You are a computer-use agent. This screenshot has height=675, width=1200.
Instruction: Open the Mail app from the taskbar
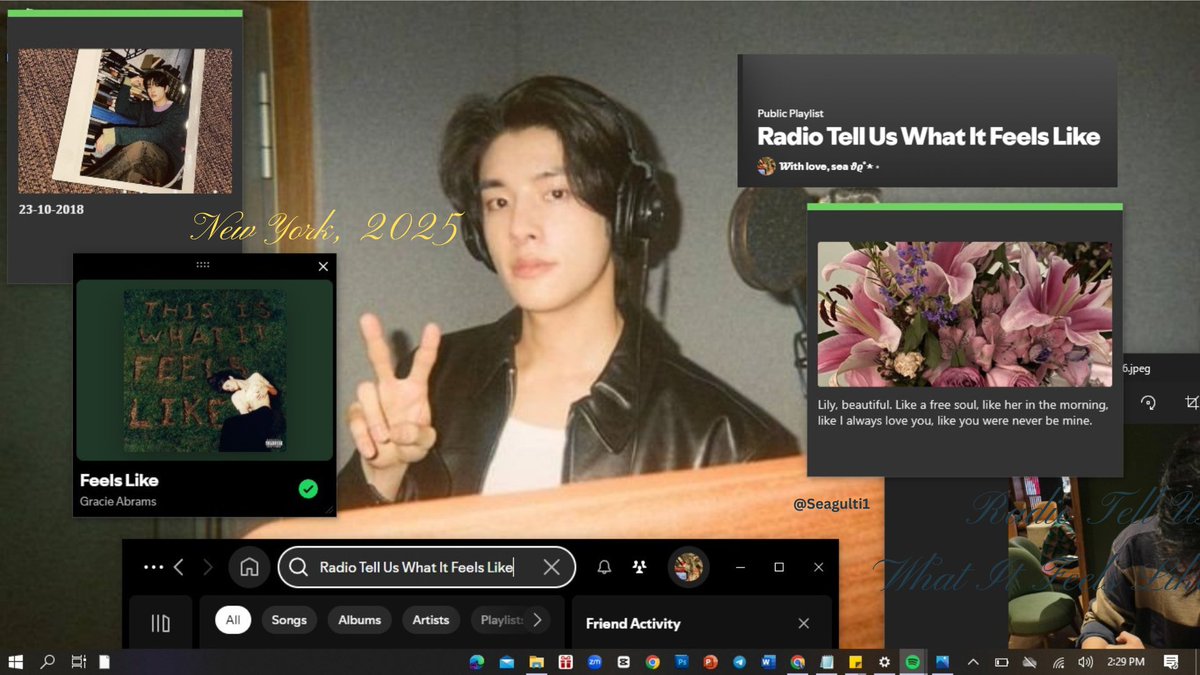[507, 662]
